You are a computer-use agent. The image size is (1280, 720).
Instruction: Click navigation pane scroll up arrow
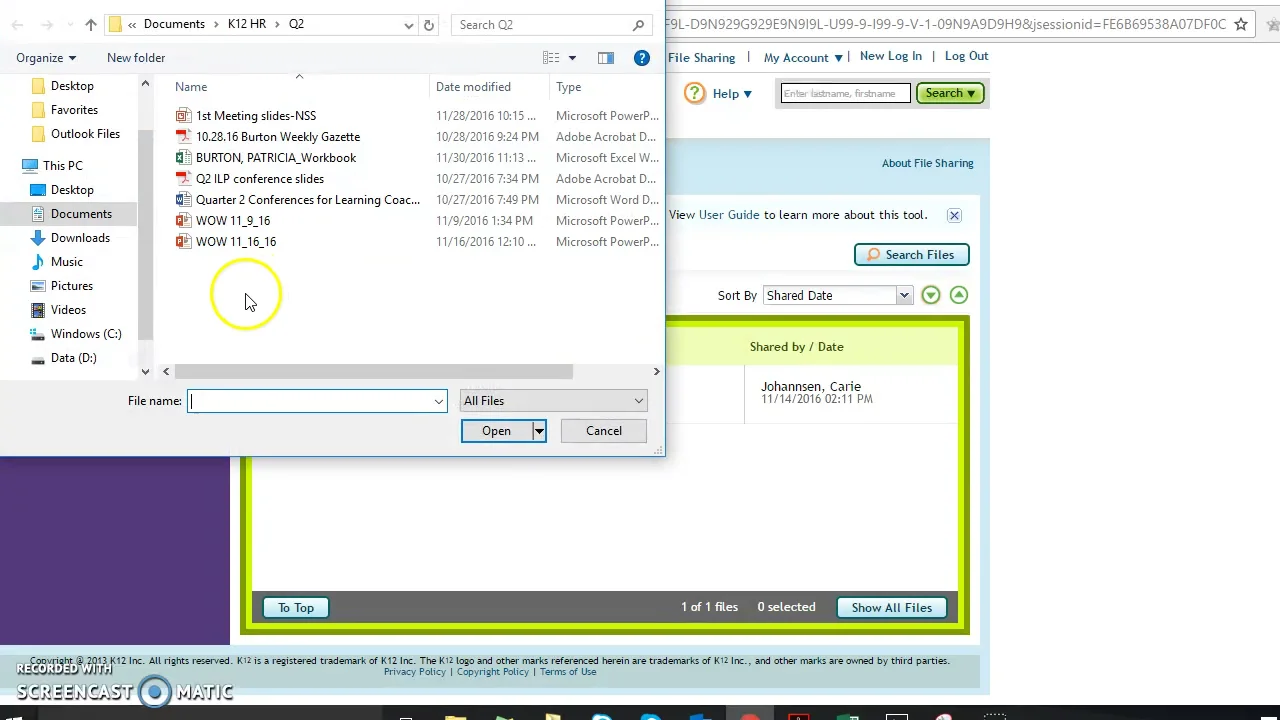(145, 84)
